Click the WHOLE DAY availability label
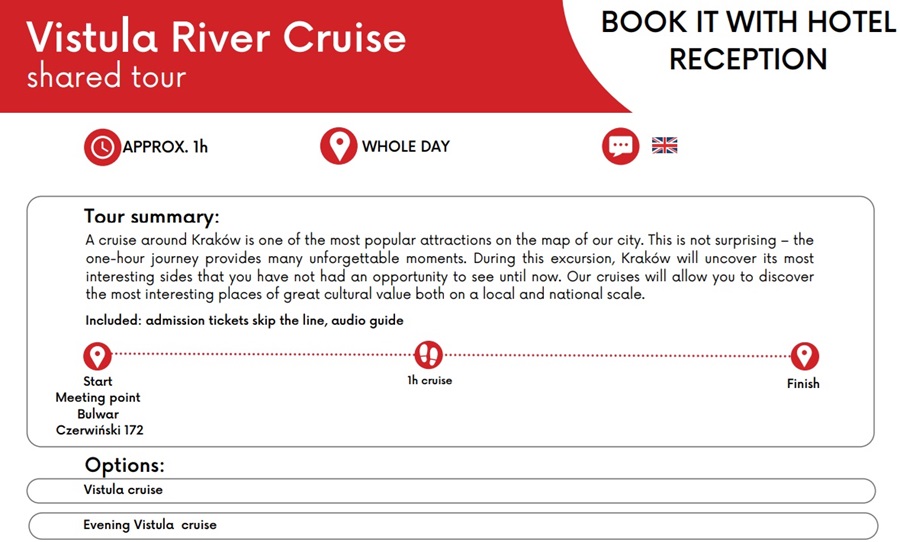The image size is (900, 542). (405, 147)
